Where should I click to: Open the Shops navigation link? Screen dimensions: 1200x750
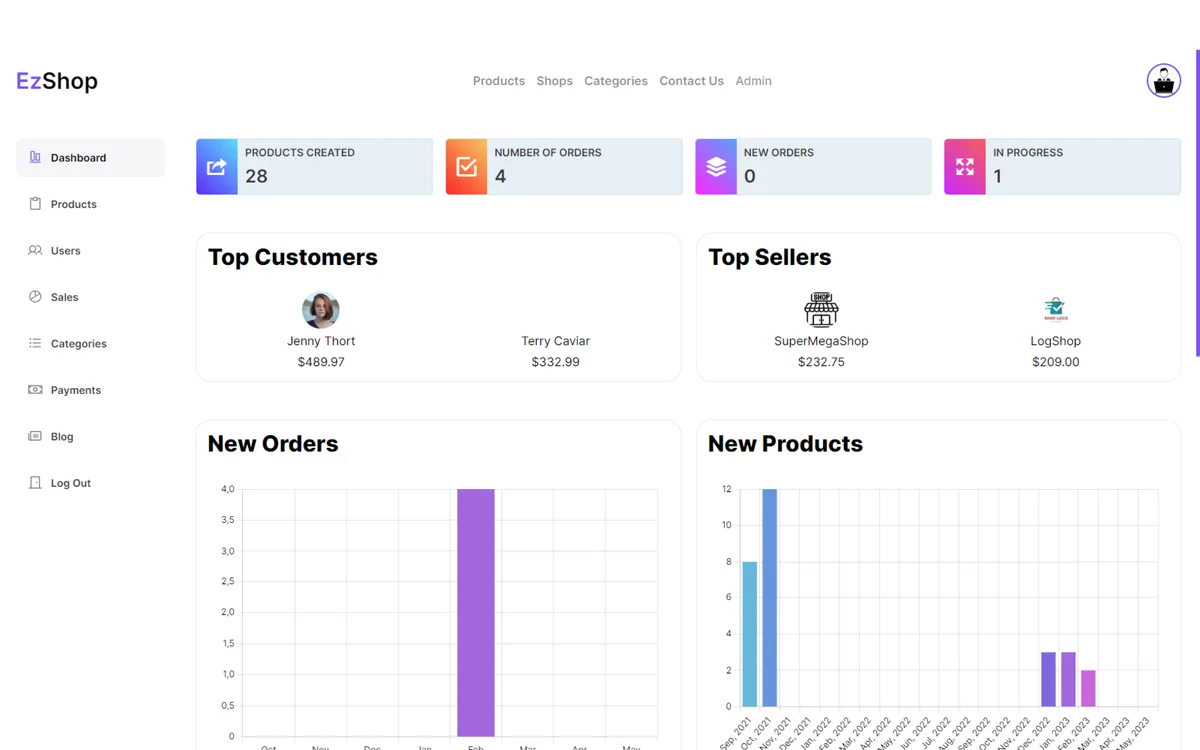point(555,81)
